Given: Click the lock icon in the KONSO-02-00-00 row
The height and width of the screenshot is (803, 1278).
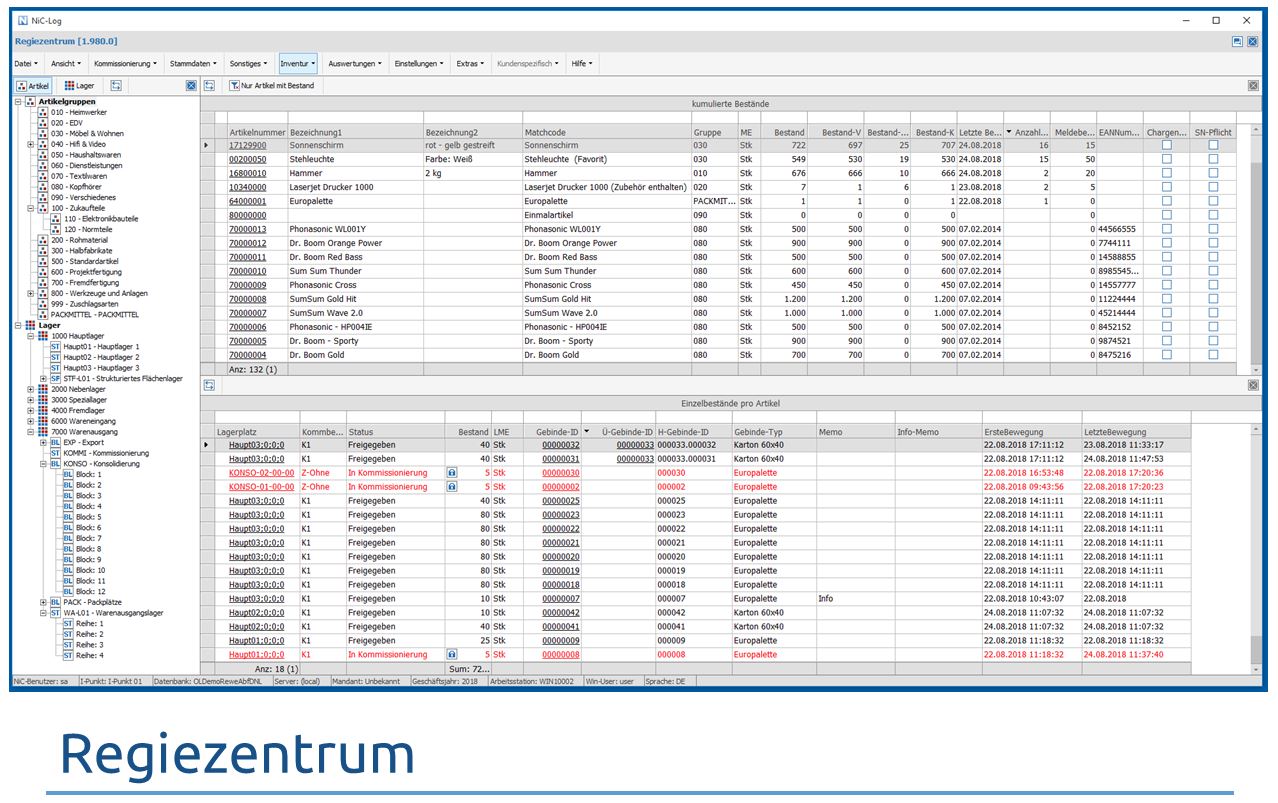Looking at the screenshot, I should 451,473.
